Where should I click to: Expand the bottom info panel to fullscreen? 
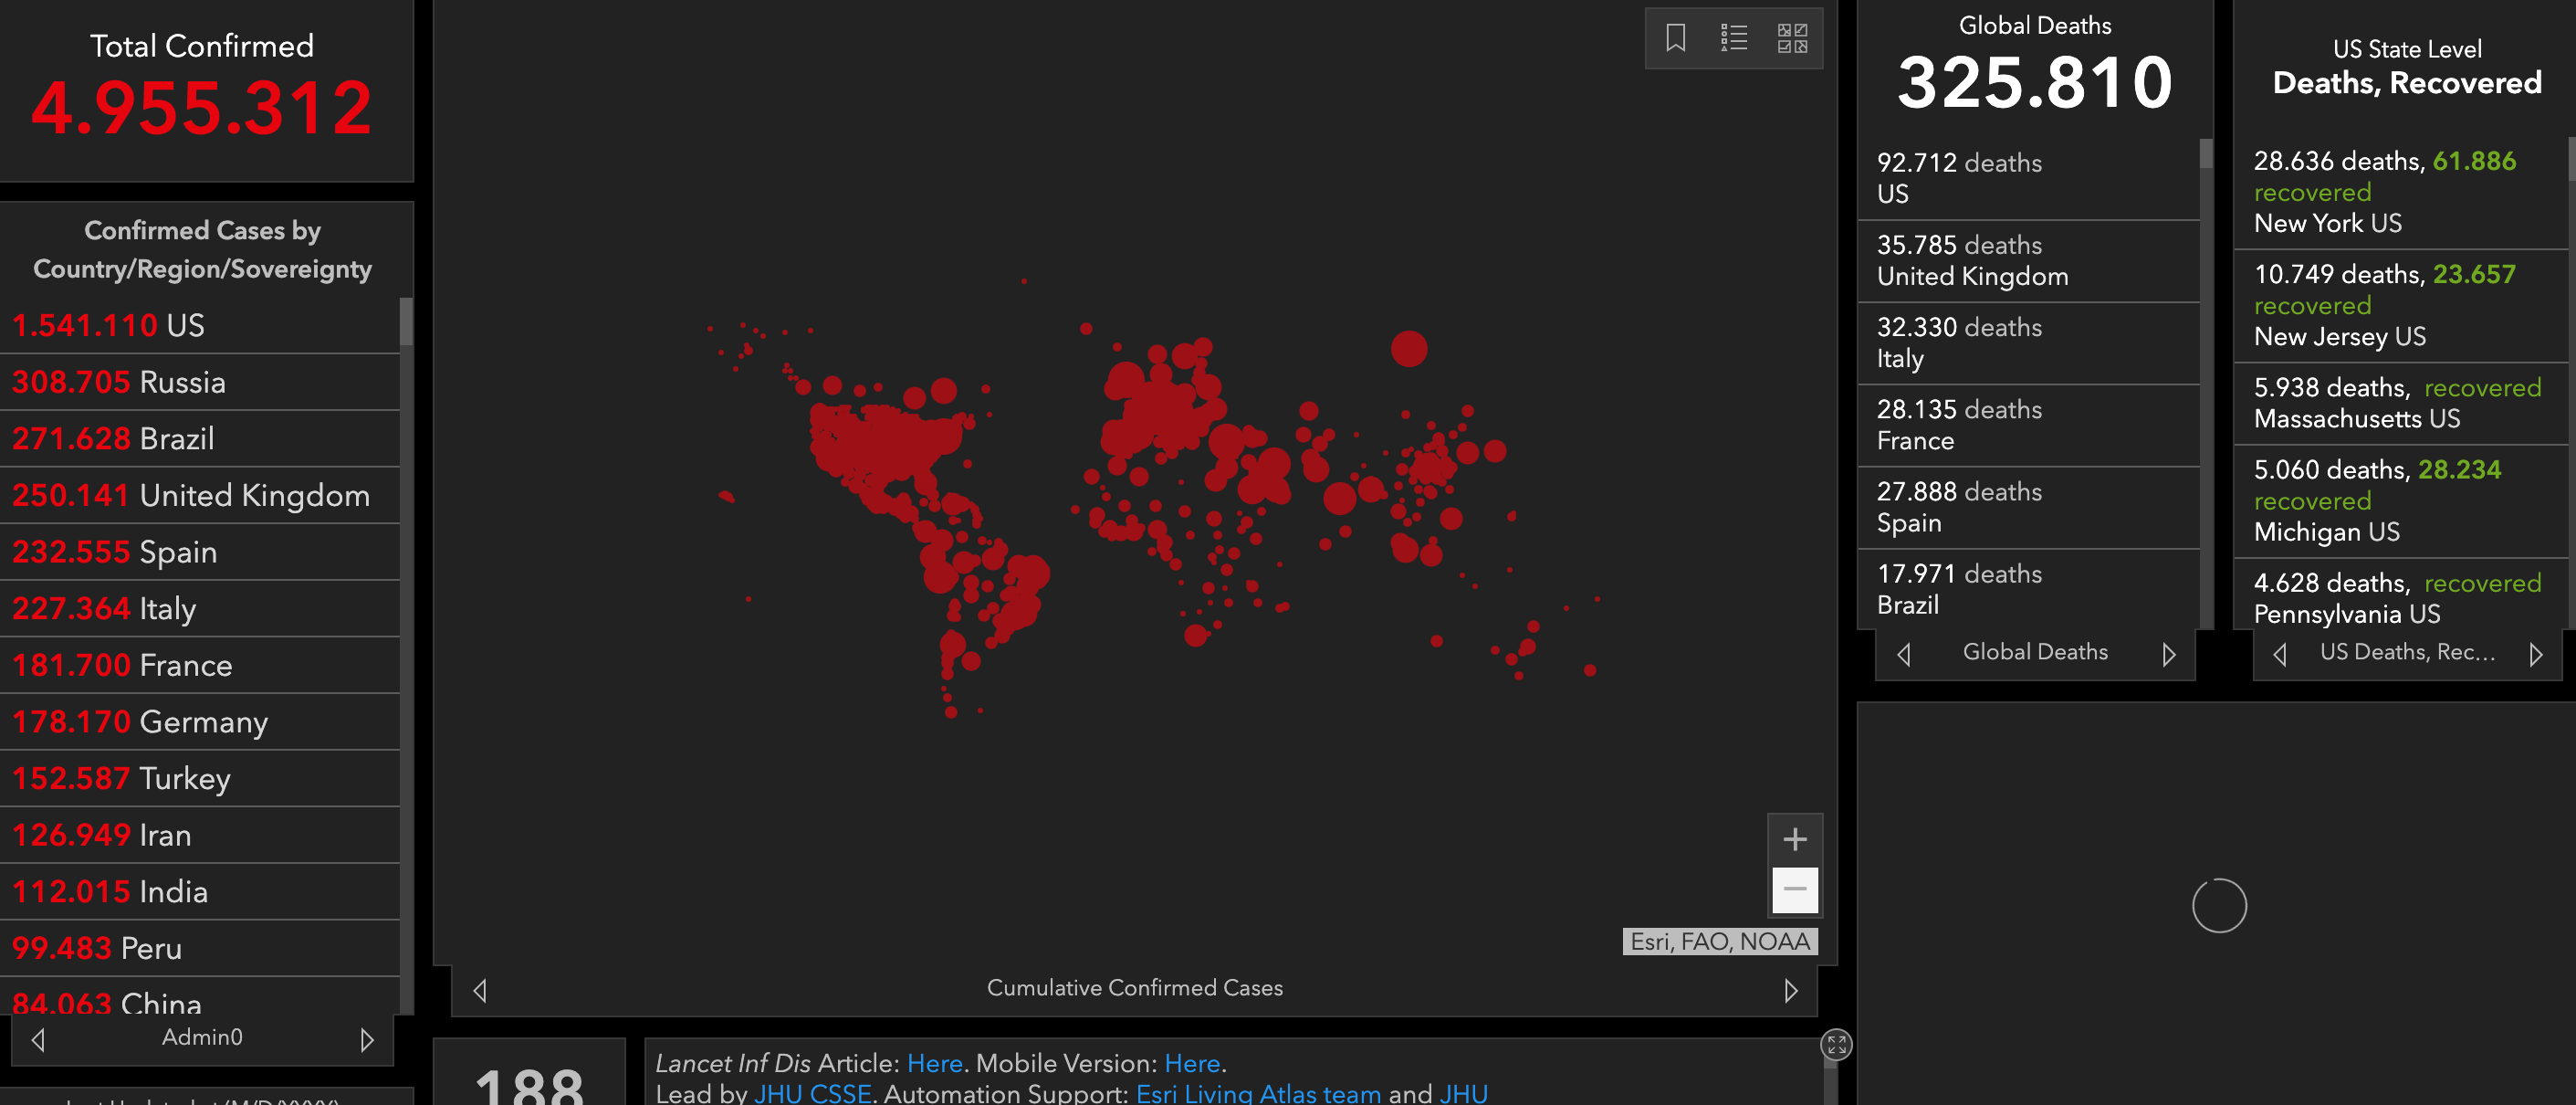coord(1836,1045)
